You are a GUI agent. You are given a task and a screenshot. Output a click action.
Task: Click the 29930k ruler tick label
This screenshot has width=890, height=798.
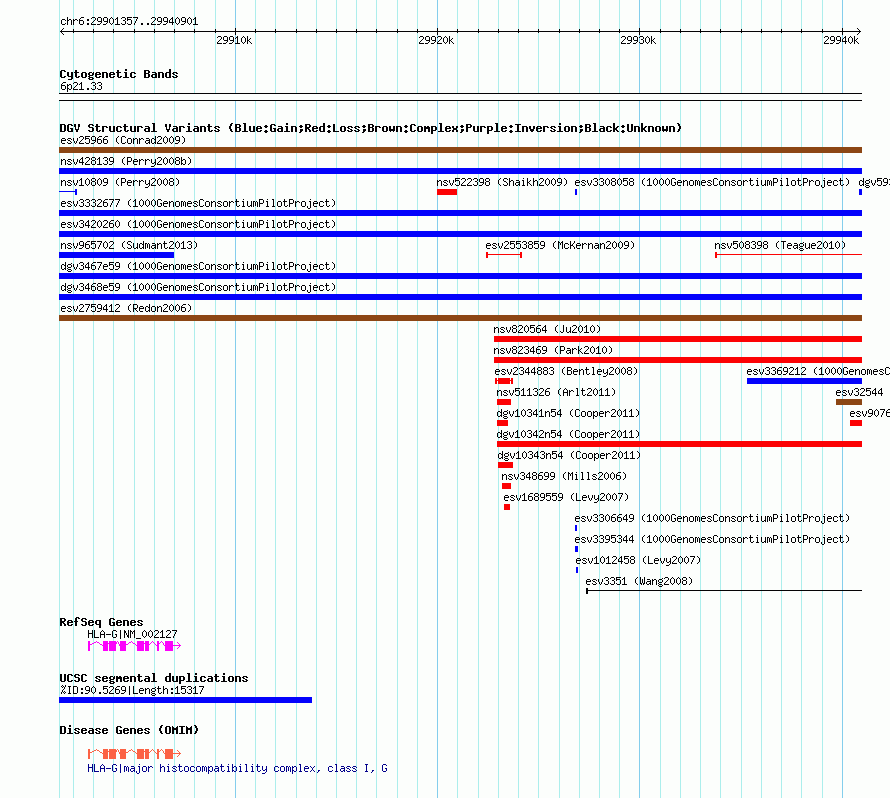[x=638, y=40]
